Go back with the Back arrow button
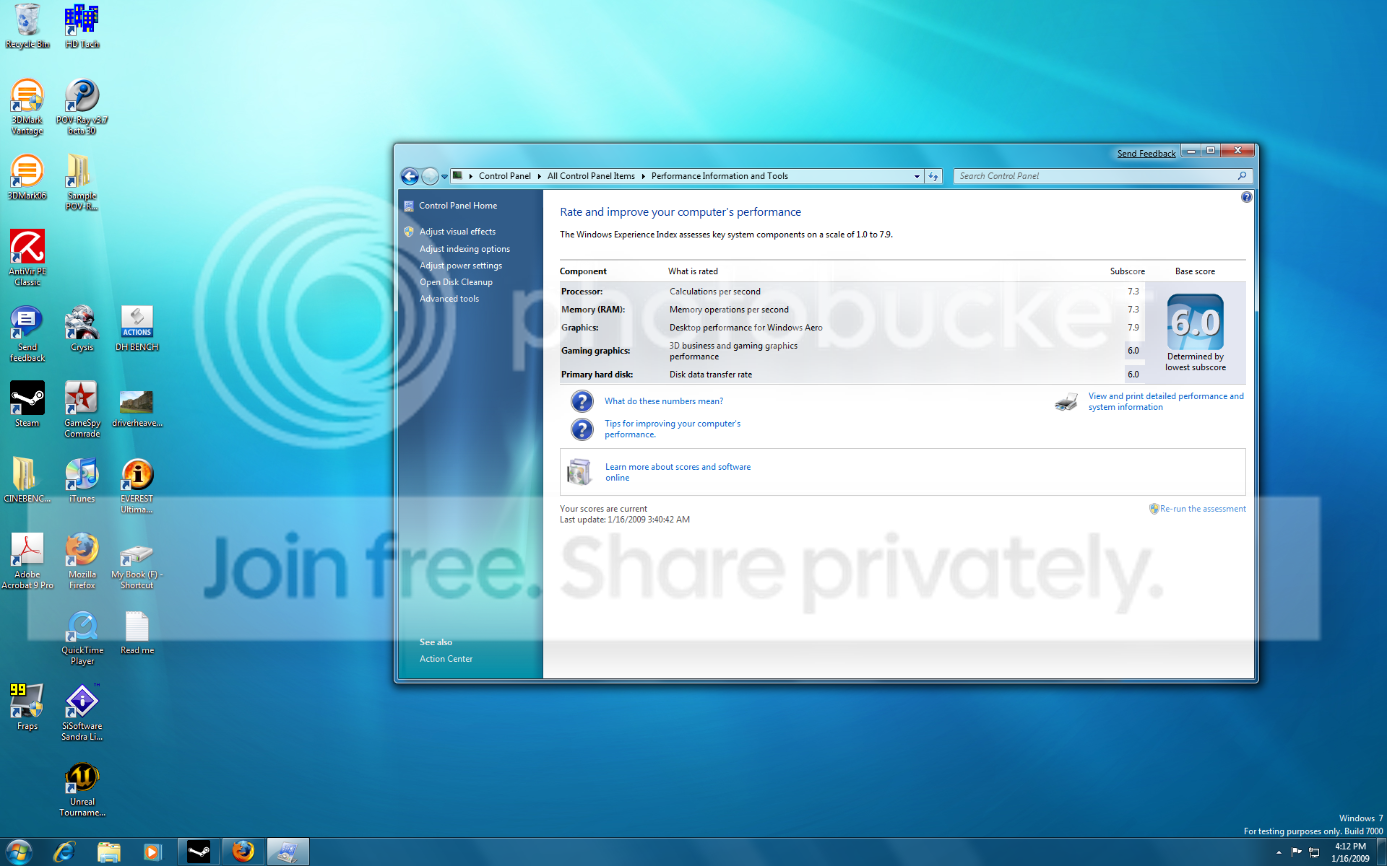This screenshot has height=866, width=1387. click(x=410, y=176)
